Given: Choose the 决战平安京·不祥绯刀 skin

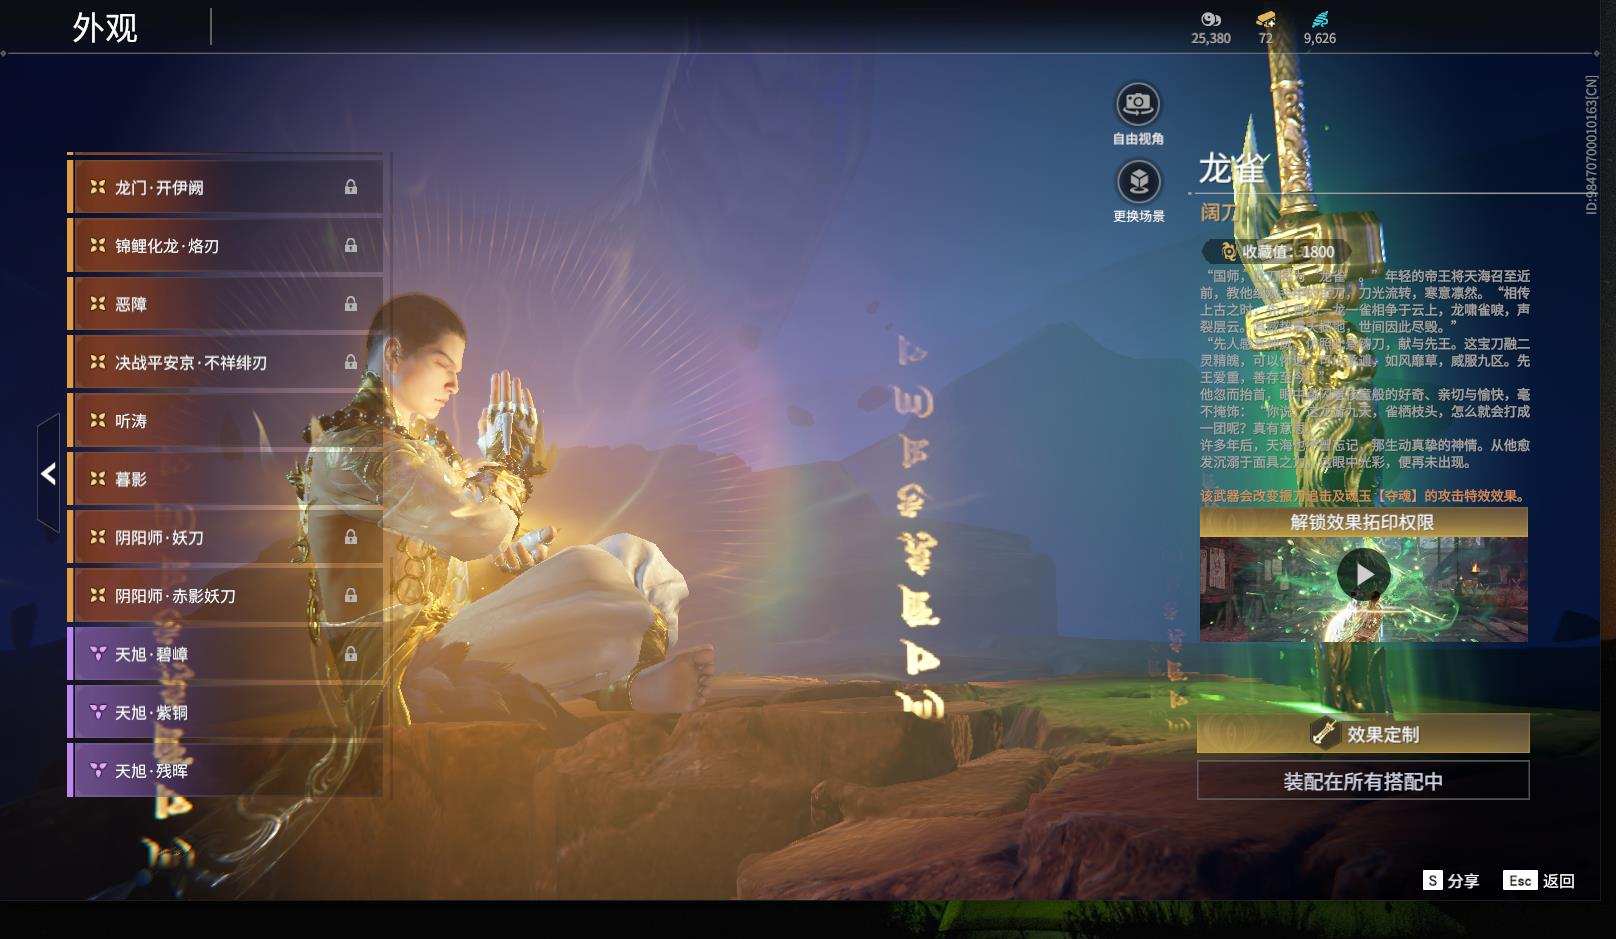Looking at the screenshot, I should tap(225, 362).
